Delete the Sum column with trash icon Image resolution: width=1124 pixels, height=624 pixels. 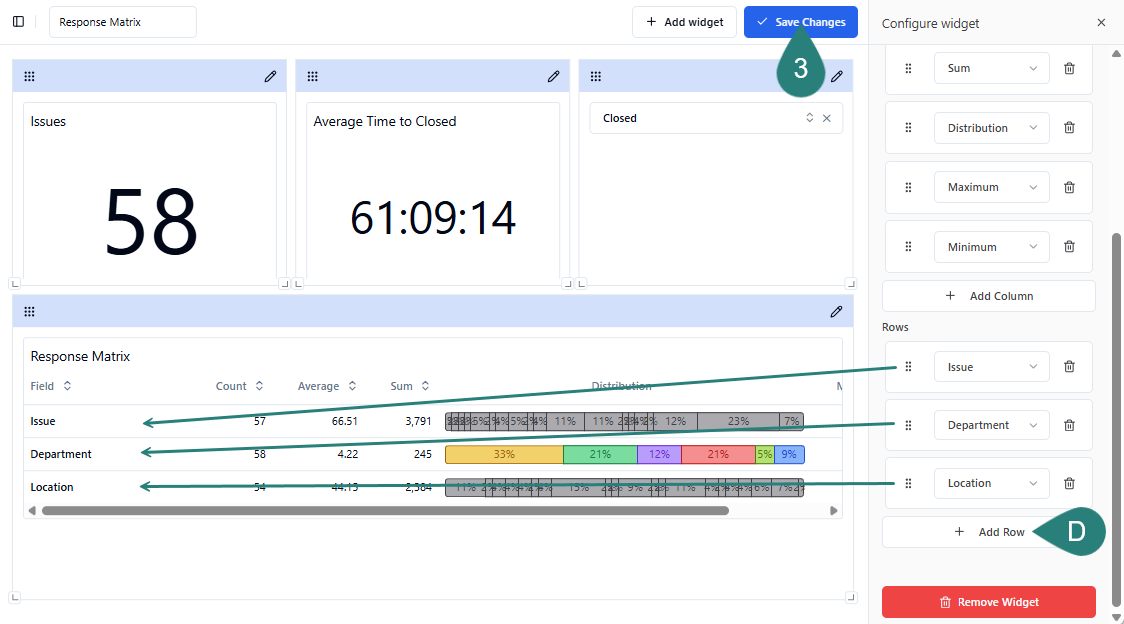pyautogui.click(x=1069, y=68)
